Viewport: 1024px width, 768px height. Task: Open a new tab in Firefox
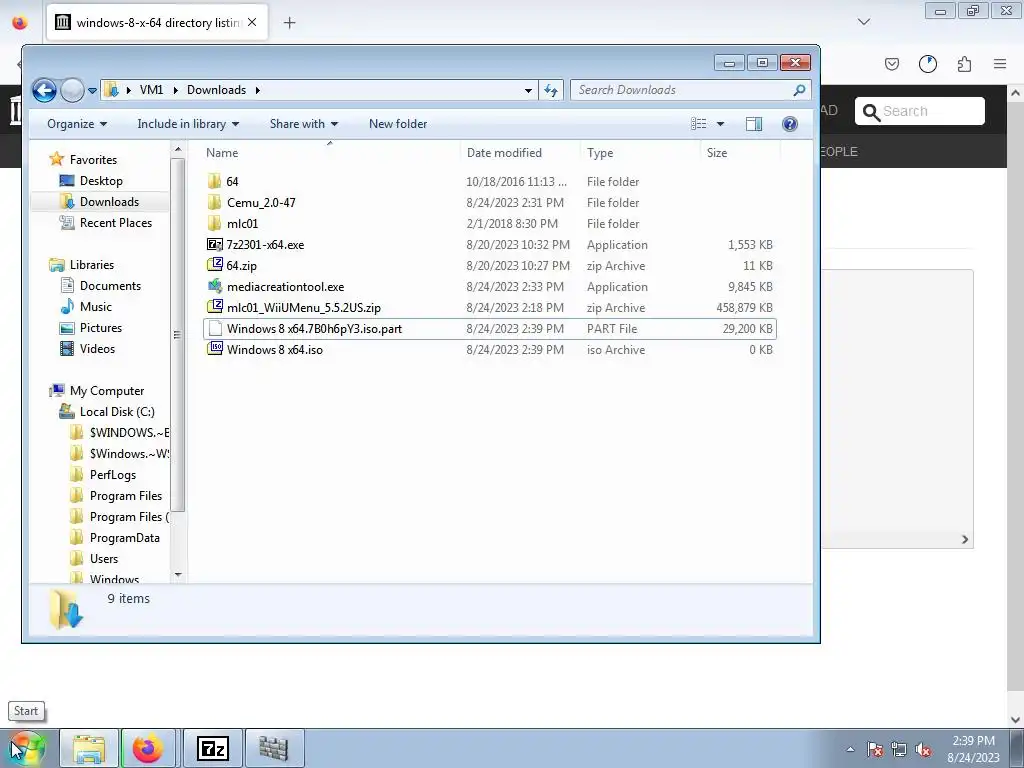(289, 23)
